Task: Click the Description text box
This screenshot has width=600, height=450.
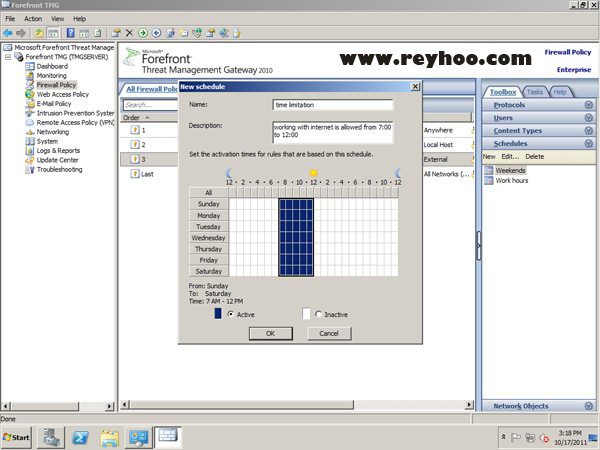Action: pos(333,132)
